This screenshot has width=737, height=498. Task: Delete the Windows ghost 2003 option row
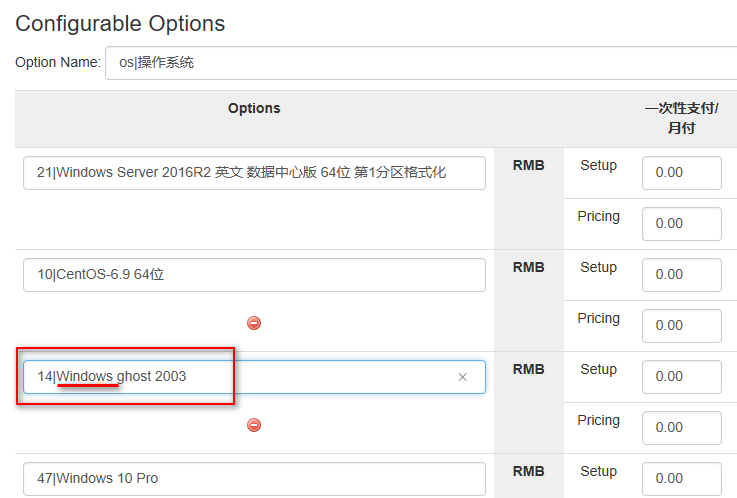(254, 425)
